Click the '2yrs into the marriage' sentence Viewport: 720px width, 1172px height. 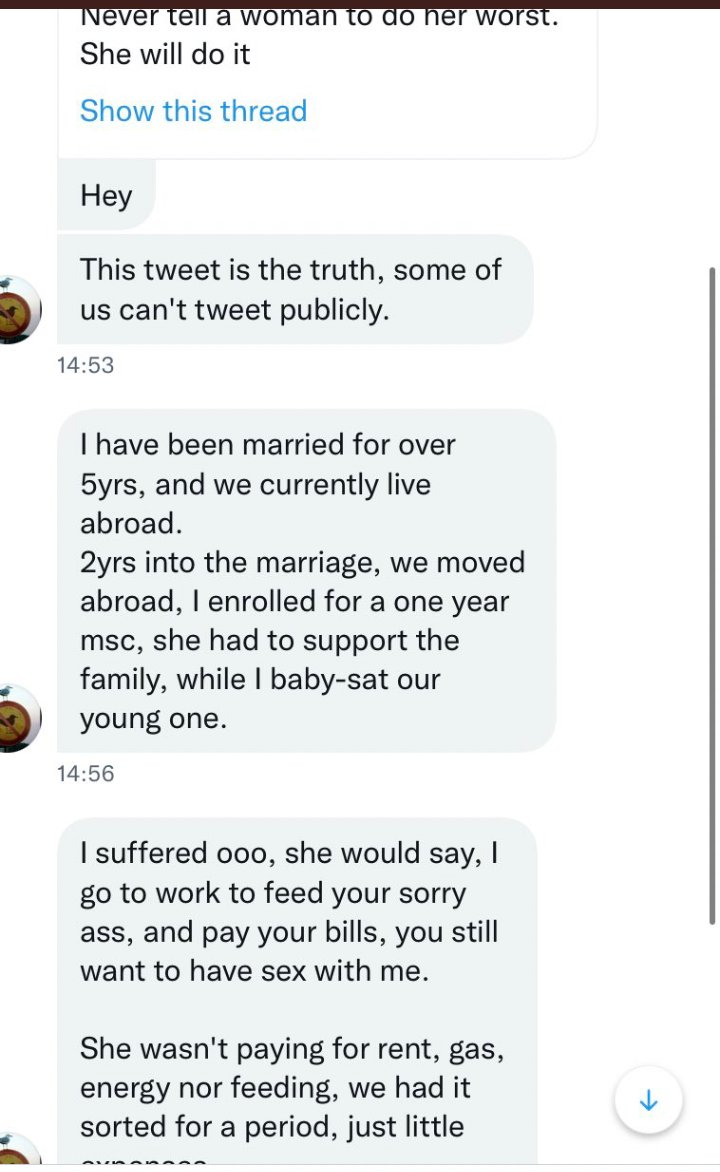pyautogui.click(x=302, y=562)
